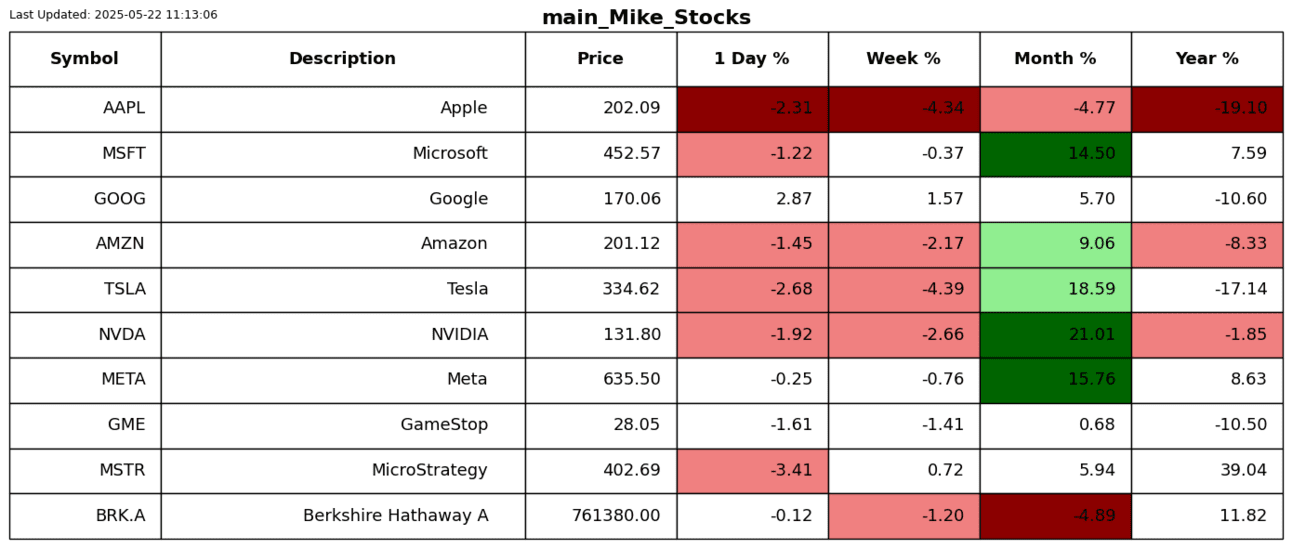Click Google's 1 Day % value 2.87
Image resolution: width=1292 pixels, height=548 pixels.
tap(752, 199)
